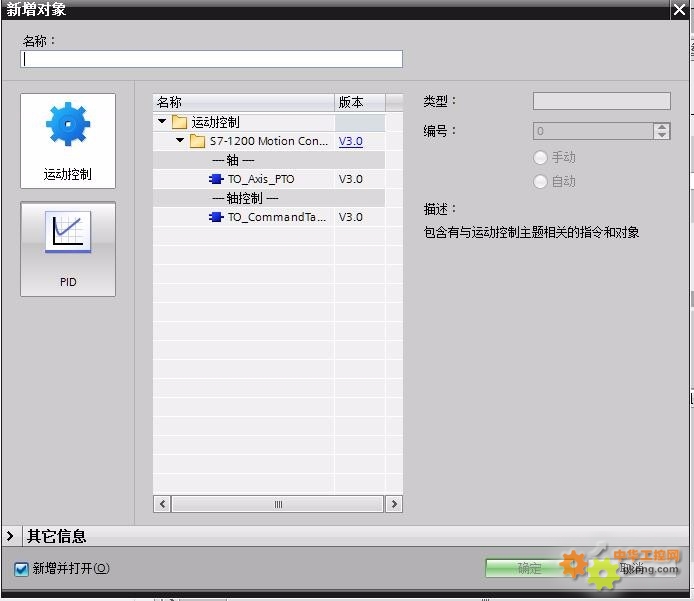Expand the 其它信息 section
Image resolution: width=694 pixels, height=601 pixels.
10,536
